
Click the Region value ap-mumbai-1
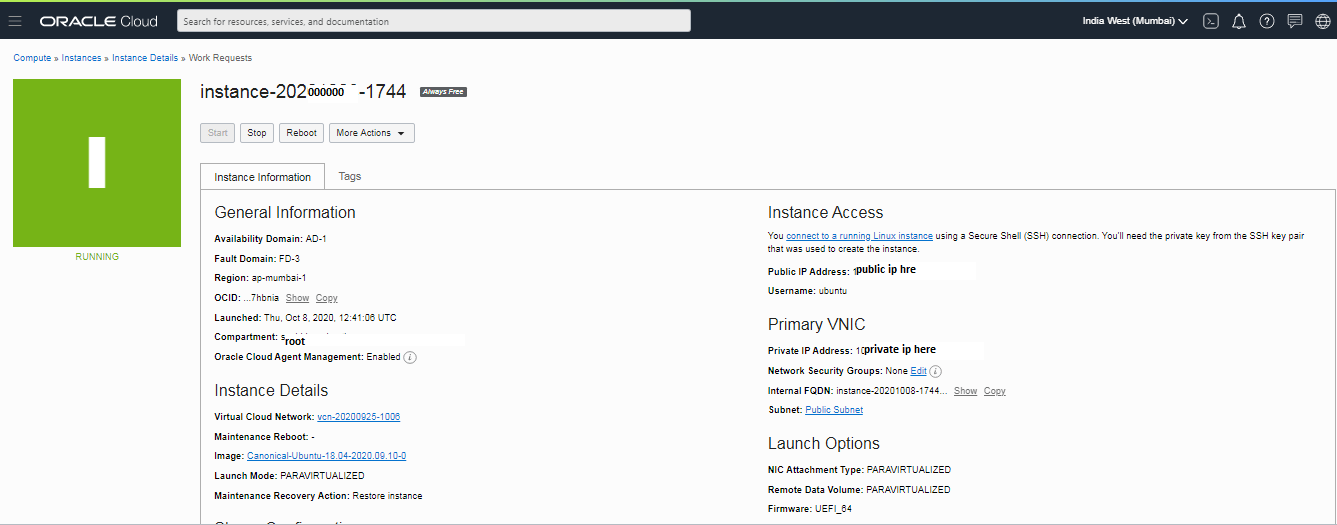(x=279, y=278)
